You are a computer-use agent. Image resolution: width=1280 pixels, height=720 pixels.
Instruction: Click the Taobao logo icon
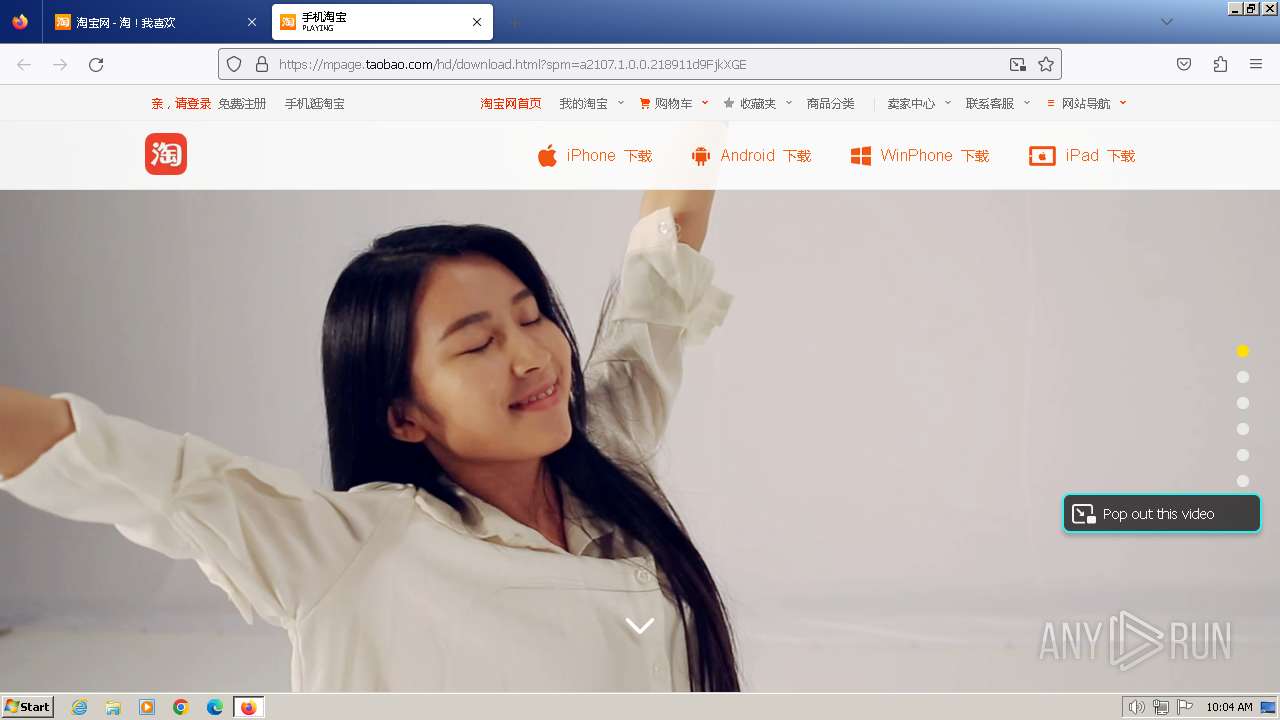[166, 154]
